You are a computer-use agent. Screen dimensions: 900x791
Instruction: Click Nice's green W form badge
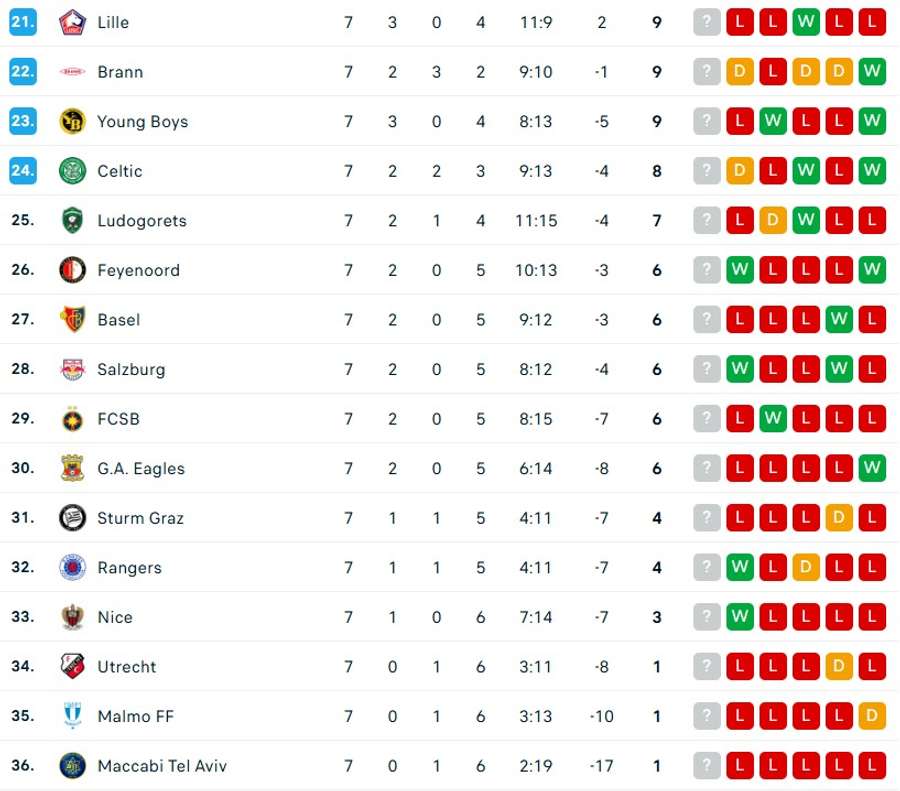click(x=740, y=617)
